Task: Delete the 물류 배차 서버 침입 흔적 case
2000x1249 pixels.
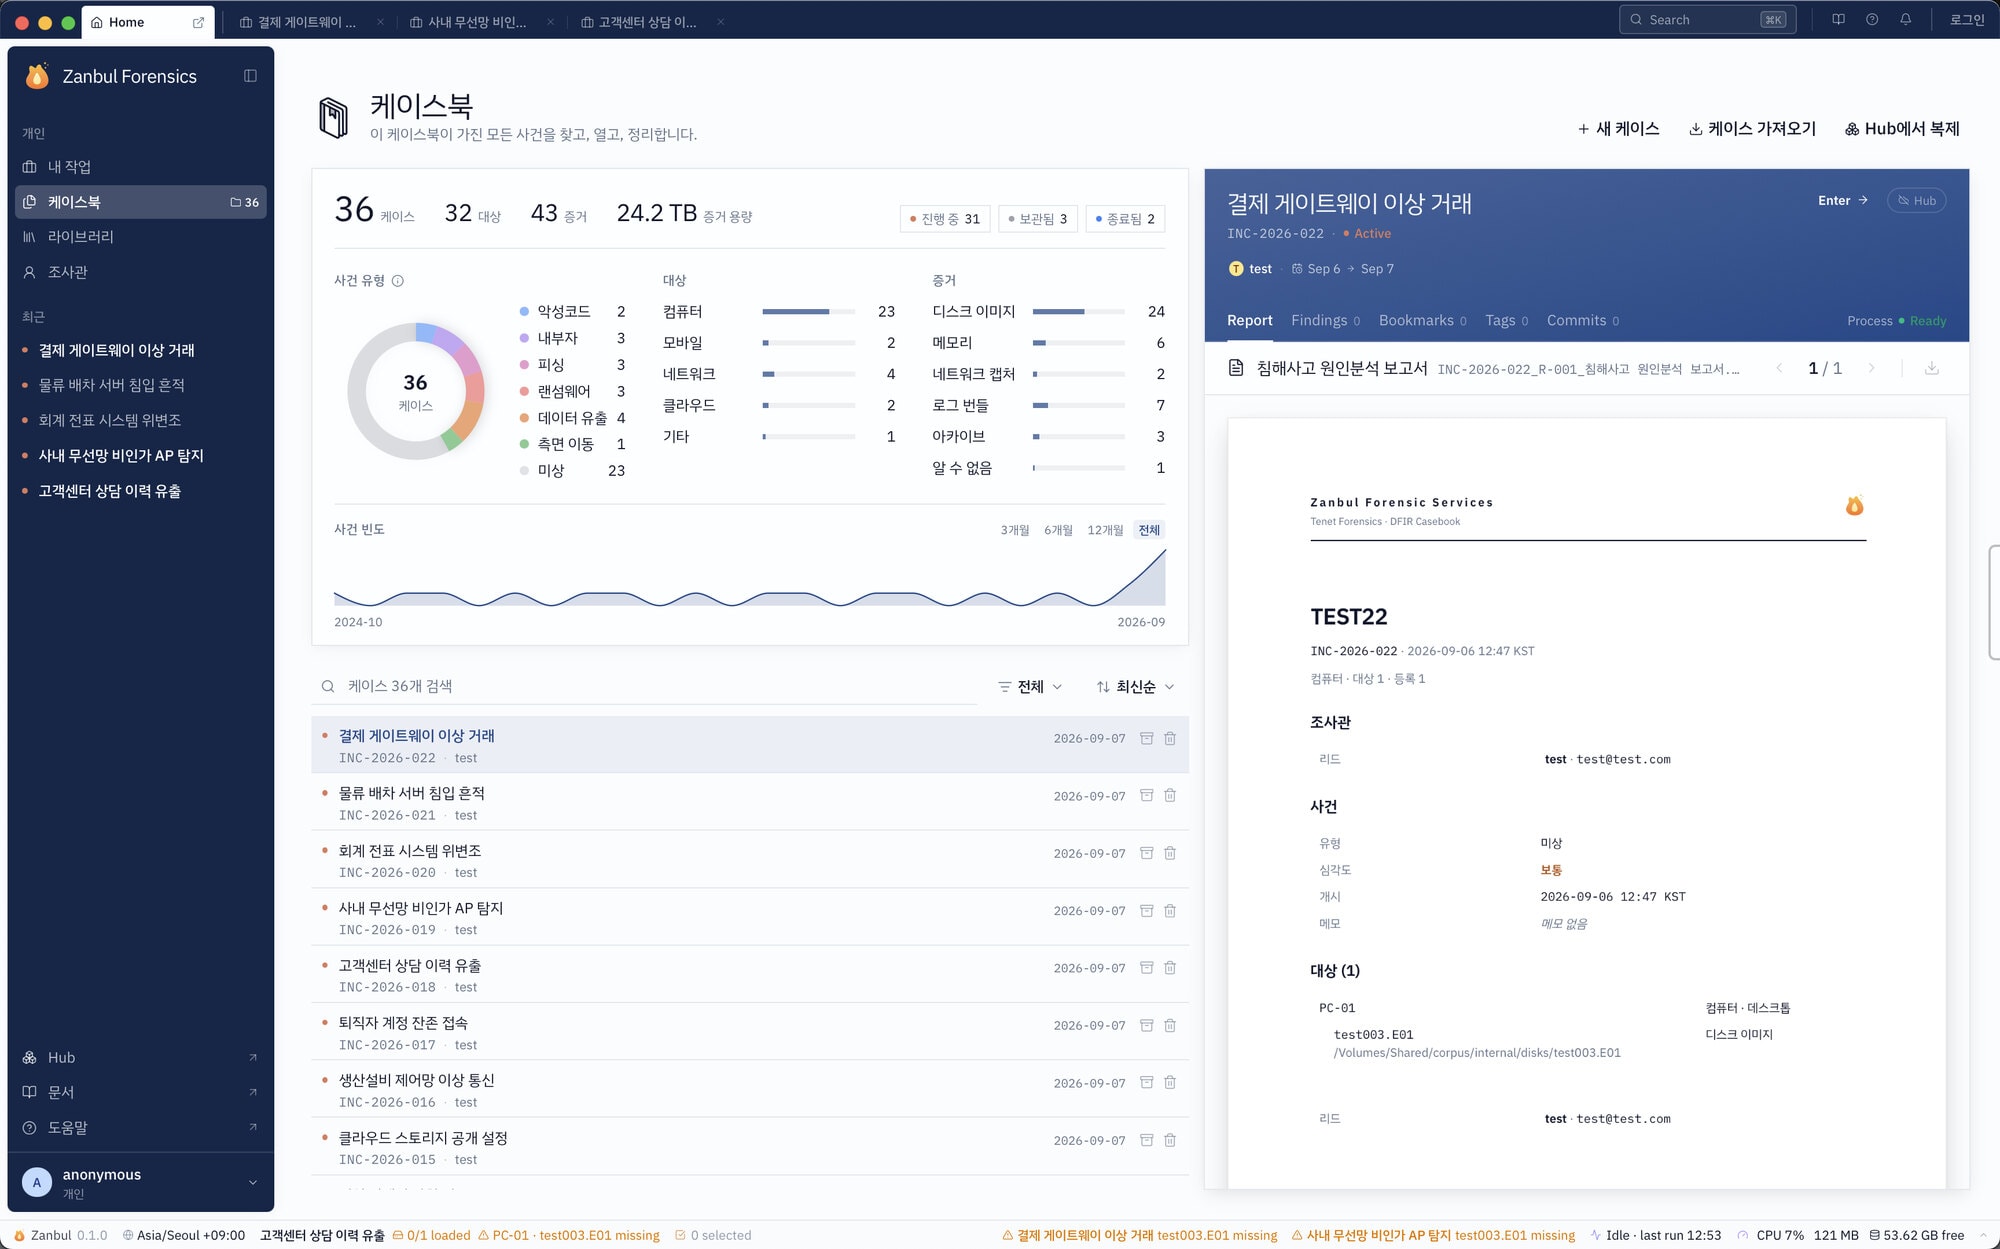Action: [x=1170, y=796]
